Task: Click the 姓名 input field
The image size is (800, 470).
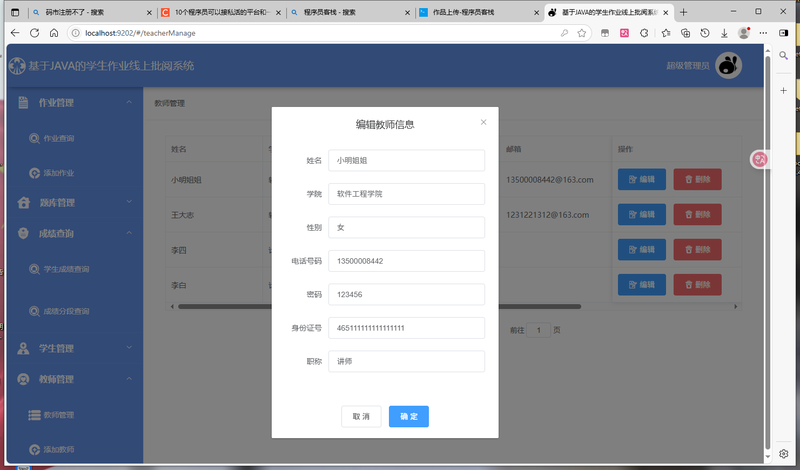Action: pyautogui.click(x=406, y=160)
